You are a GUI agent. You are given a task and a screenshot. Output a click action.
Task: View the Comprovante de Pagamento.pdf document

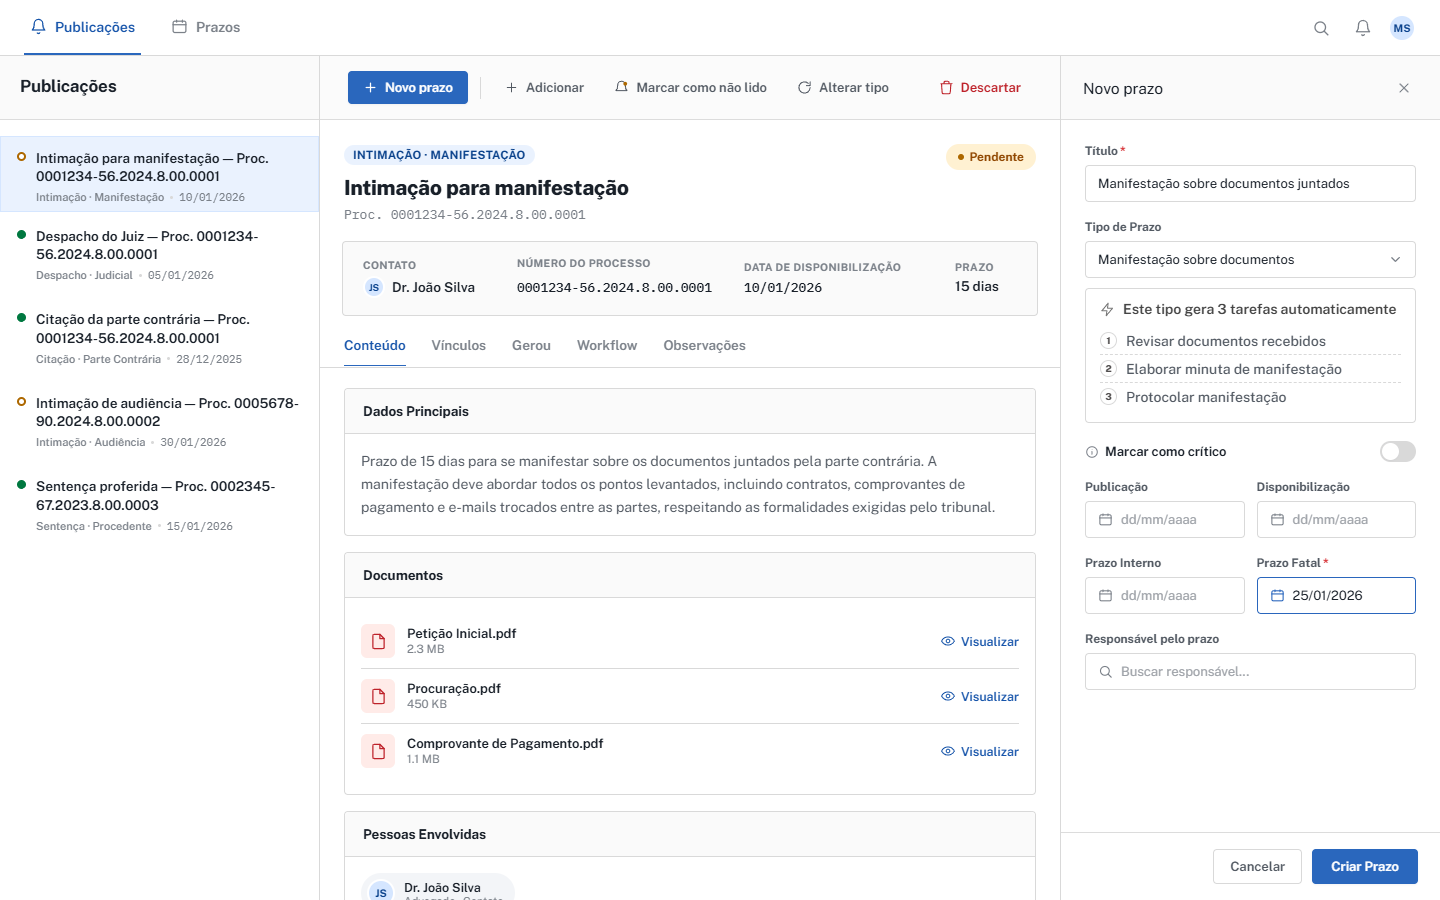click(x=980, y=752)
